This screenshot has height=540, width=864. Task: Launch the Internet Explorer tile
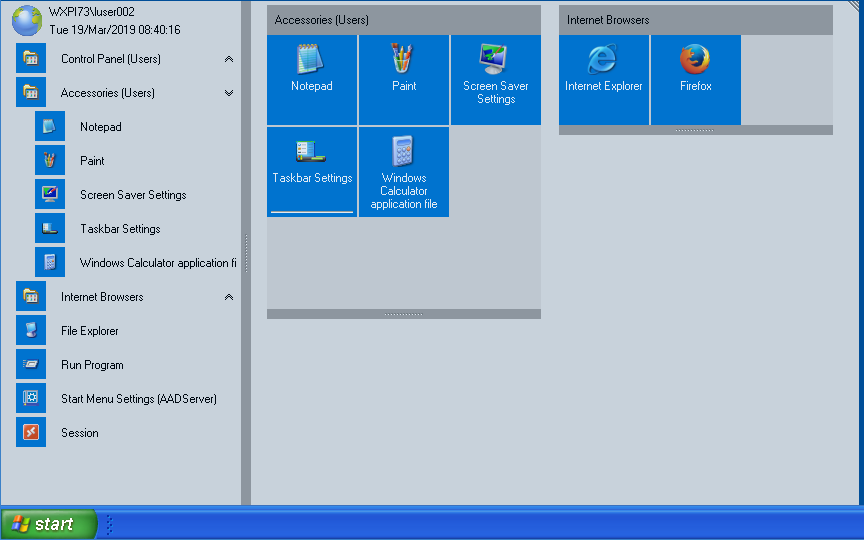(x=604, y=80)
